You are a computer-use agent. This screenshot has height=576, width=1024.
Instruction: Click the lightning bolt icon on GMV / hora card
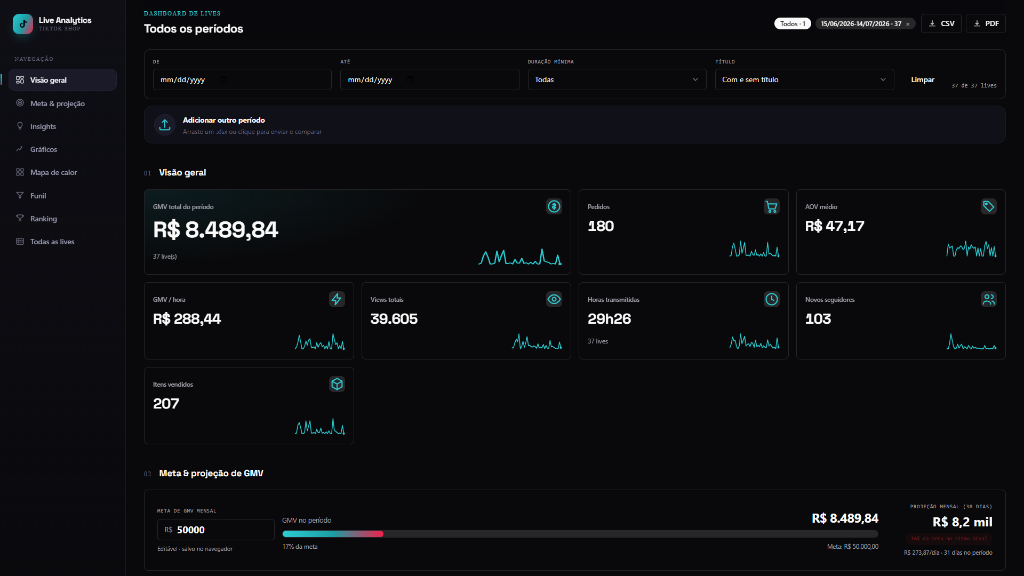click(x=336, y=299)
